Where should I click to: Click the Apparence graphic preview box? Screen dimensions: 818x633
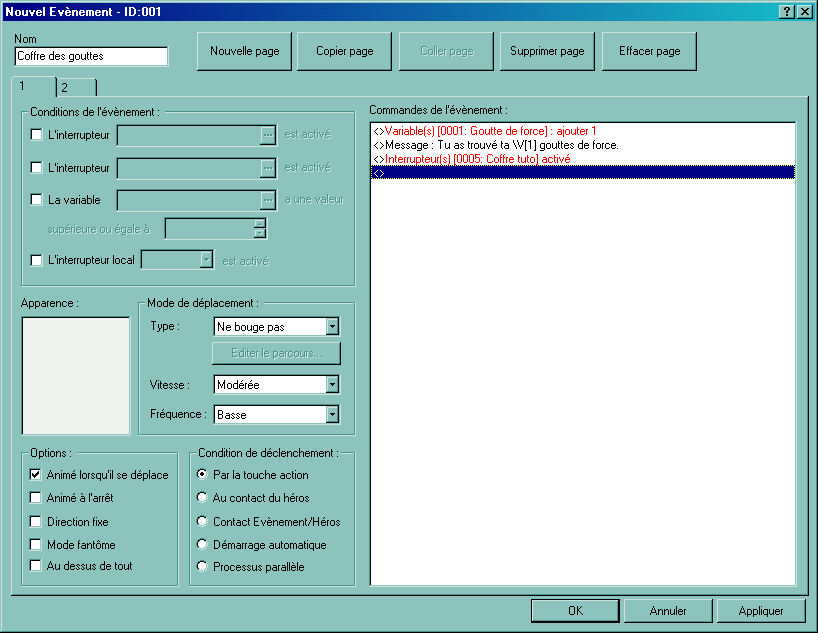click(76, 376)
